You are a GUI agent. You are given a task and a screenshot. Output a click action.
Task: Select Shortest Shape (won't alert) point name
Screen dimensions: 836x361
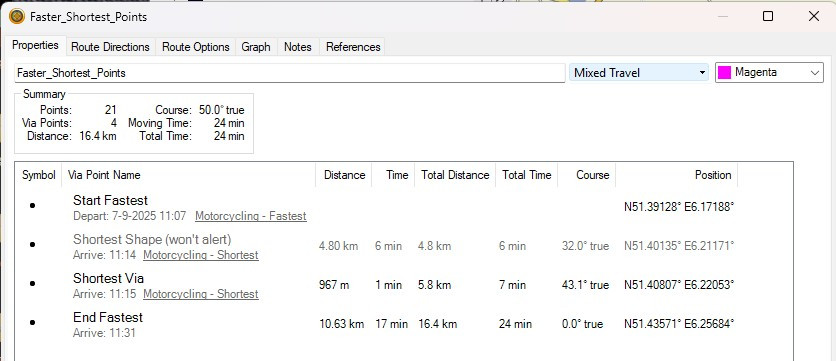pos(152,239)
